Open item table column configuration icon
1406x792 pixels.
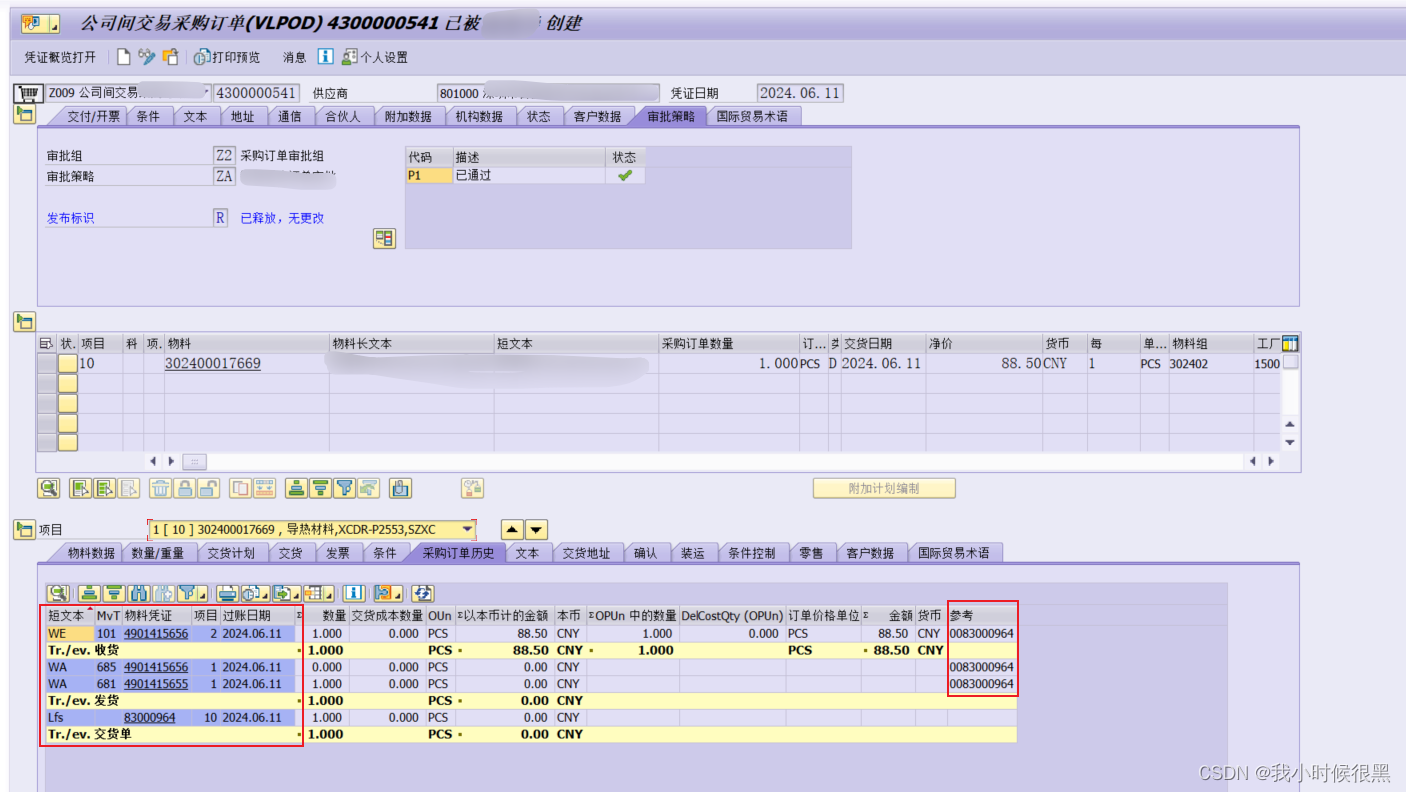click(x=1290, y=344)
